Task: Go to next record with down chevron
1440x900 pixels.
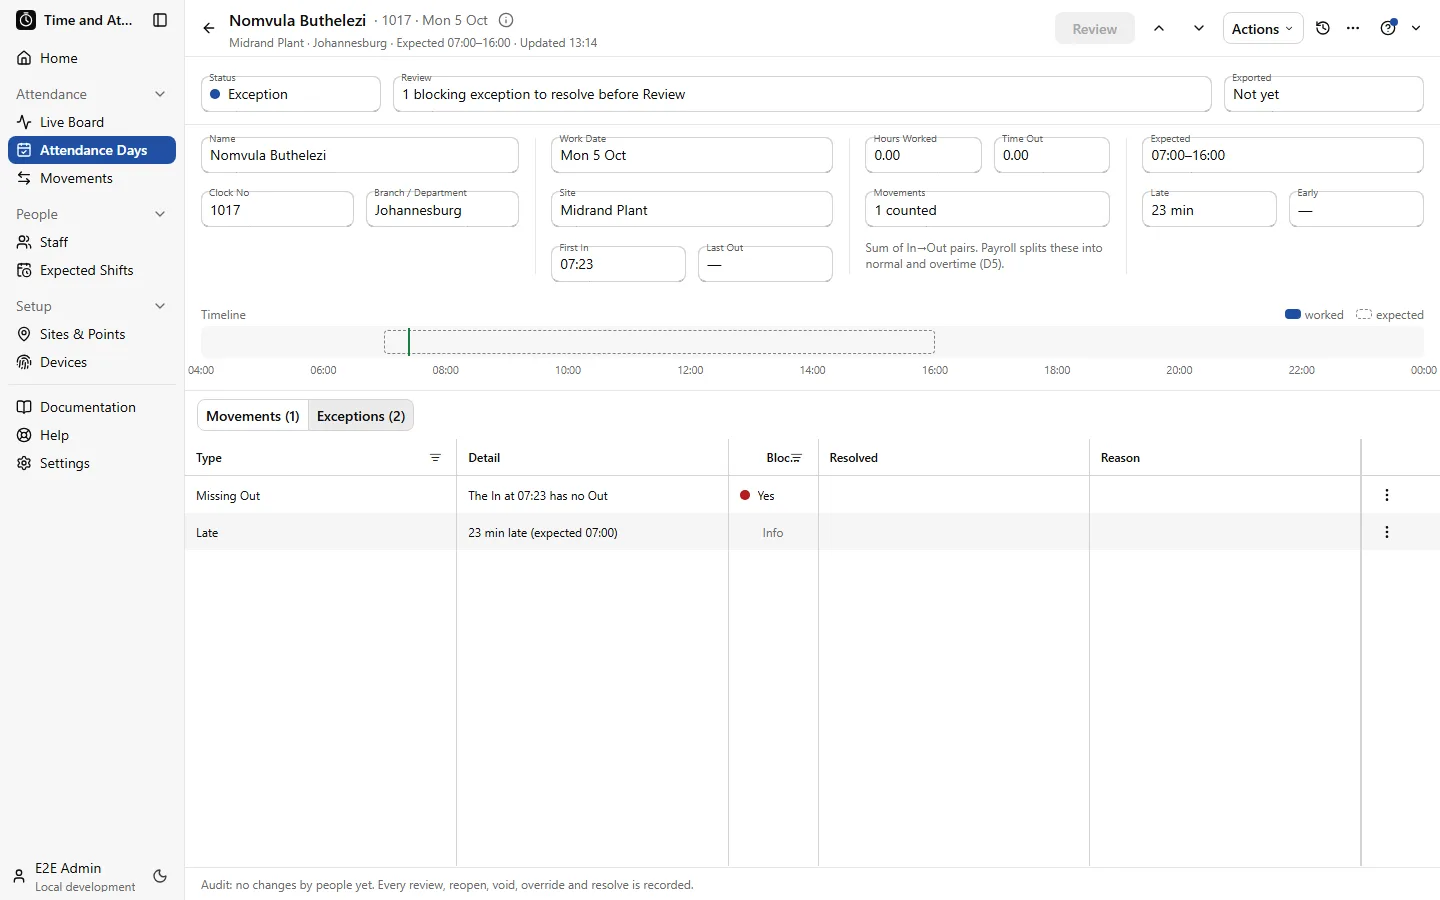Action: [x=1199, y=28]
